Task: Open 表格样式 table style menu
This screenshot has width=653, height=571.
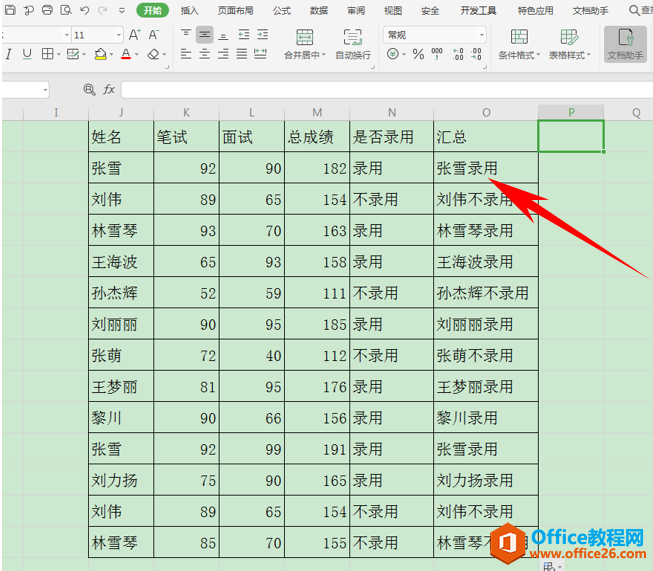Action: (x=569, y=44)
